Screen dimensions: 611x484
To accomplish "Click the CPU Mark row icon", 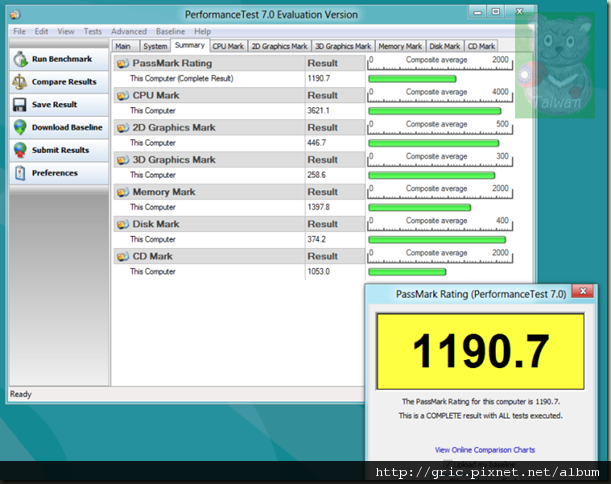I will click(123, 95).
